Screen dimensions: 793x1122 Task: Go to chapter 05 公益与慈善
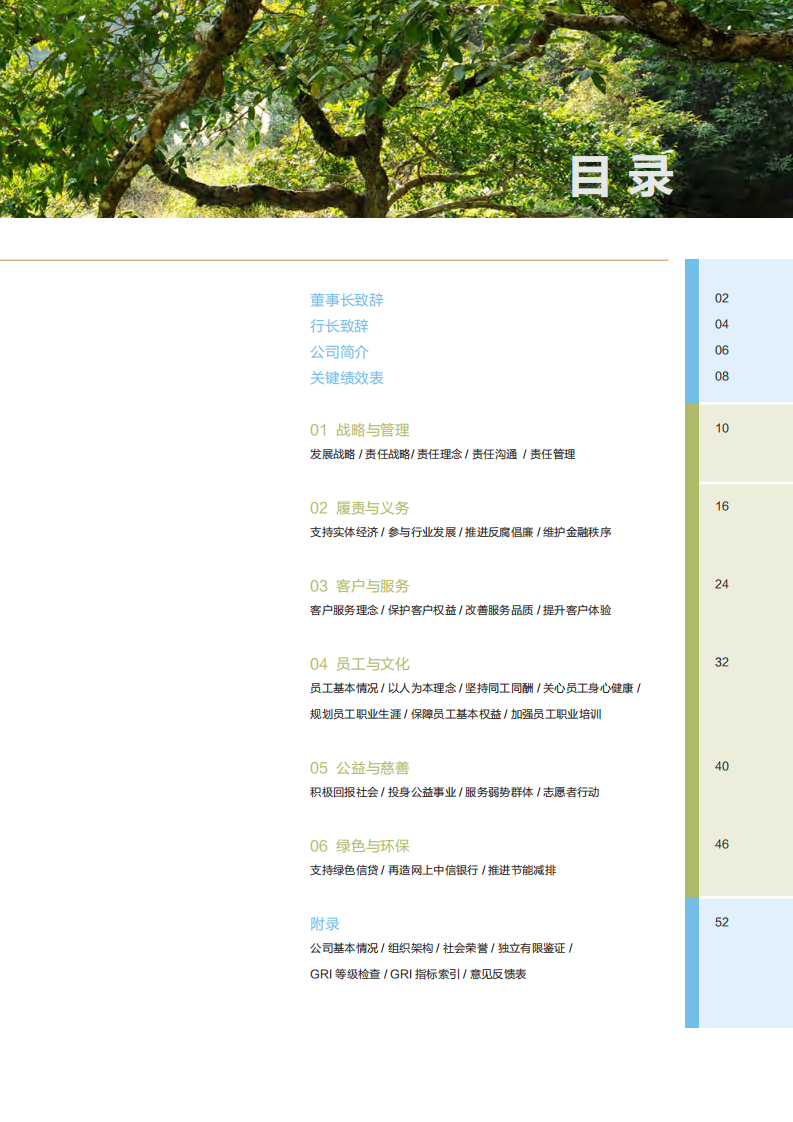359,768
